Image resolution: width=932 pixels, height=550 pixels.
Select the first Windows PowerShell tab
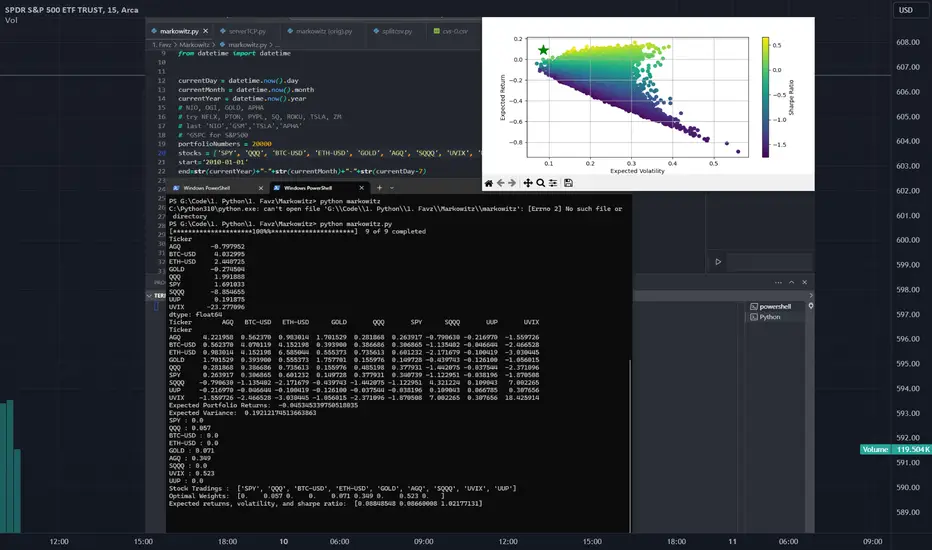(207, 188)
